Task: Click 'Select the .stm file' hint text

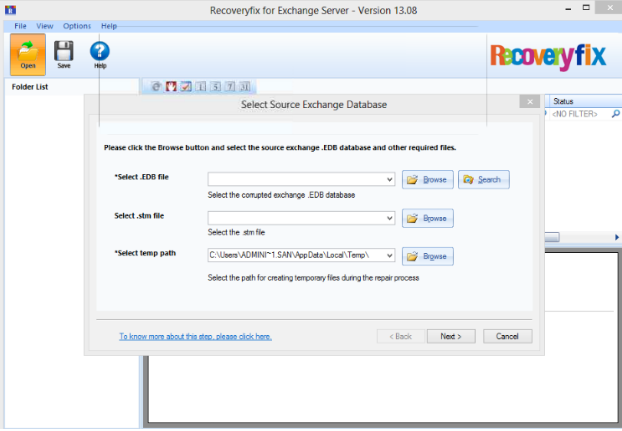Action: coord(236,232)
